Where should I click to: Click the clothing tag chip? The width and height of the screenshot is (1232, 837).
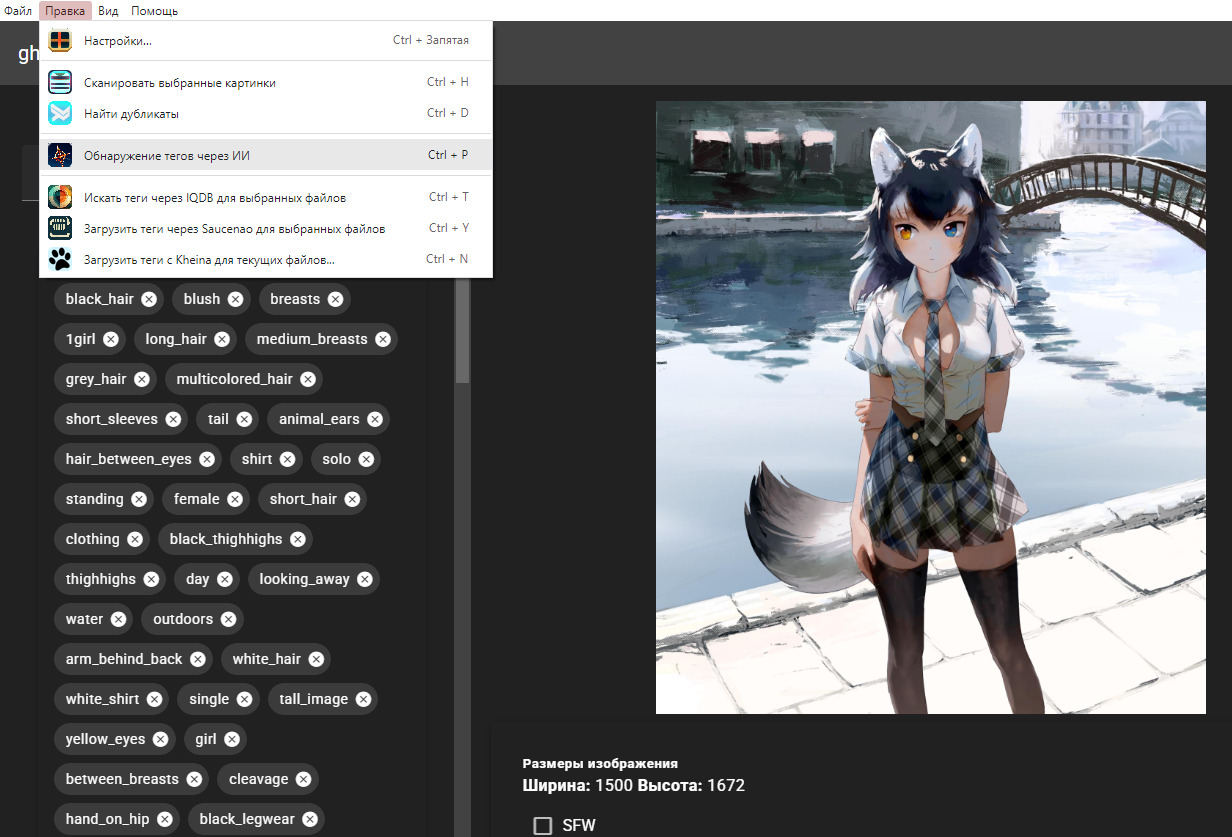click(x=101, y=539)
